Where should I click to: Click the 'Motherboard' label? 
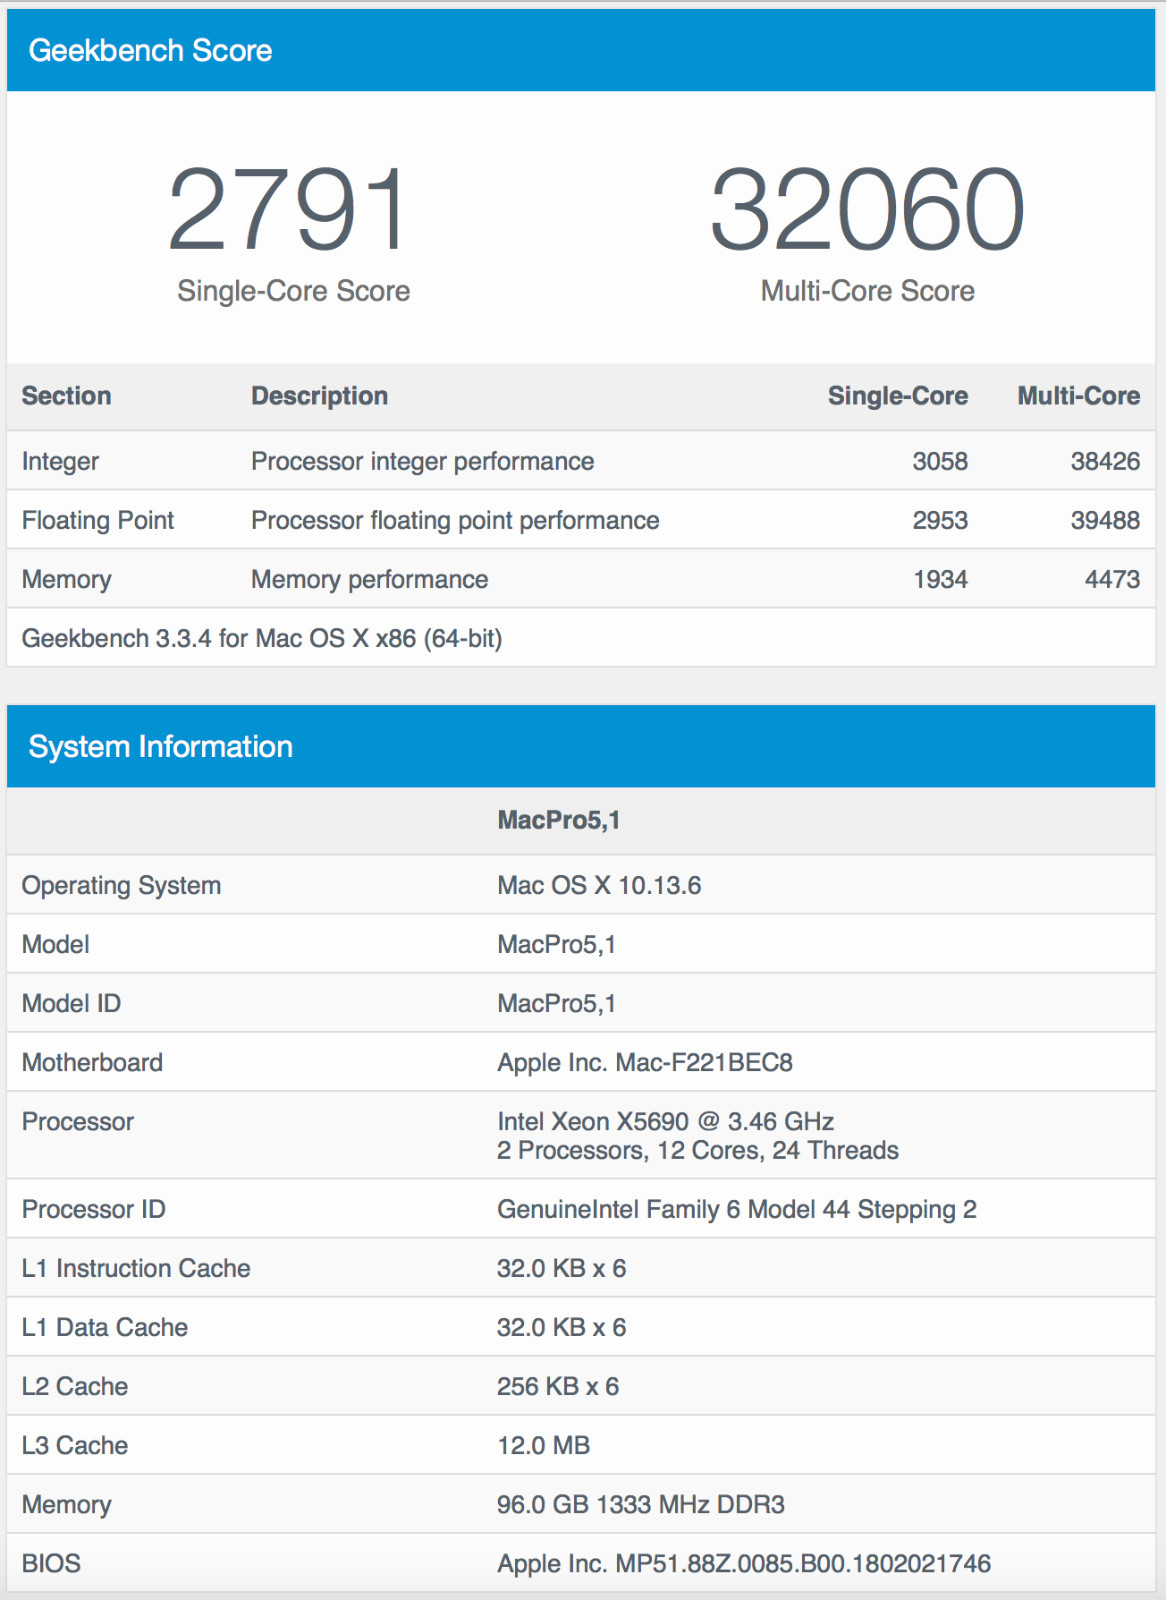92,1063
